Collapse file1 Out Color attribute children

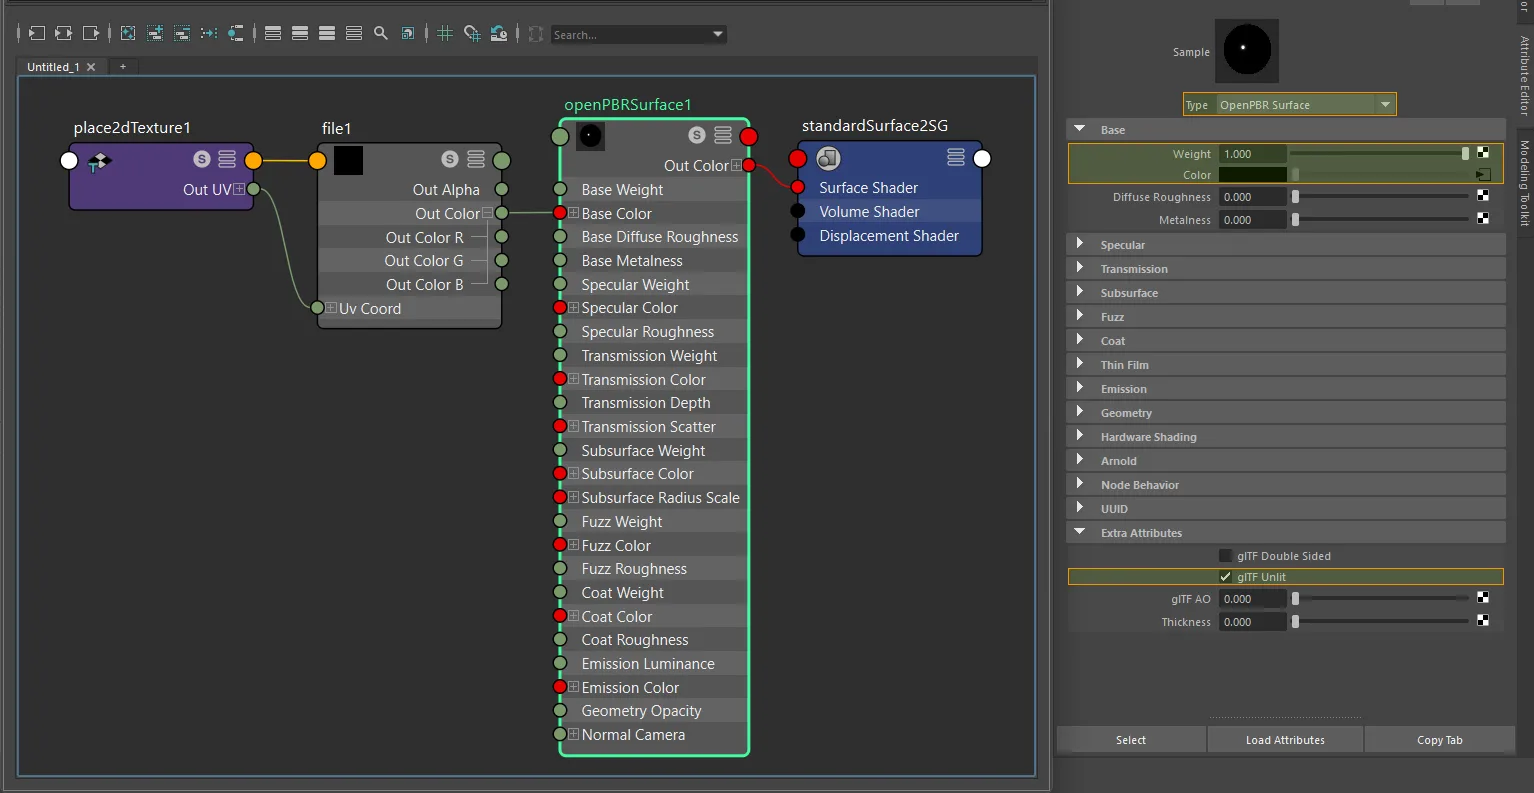(487, 213)
